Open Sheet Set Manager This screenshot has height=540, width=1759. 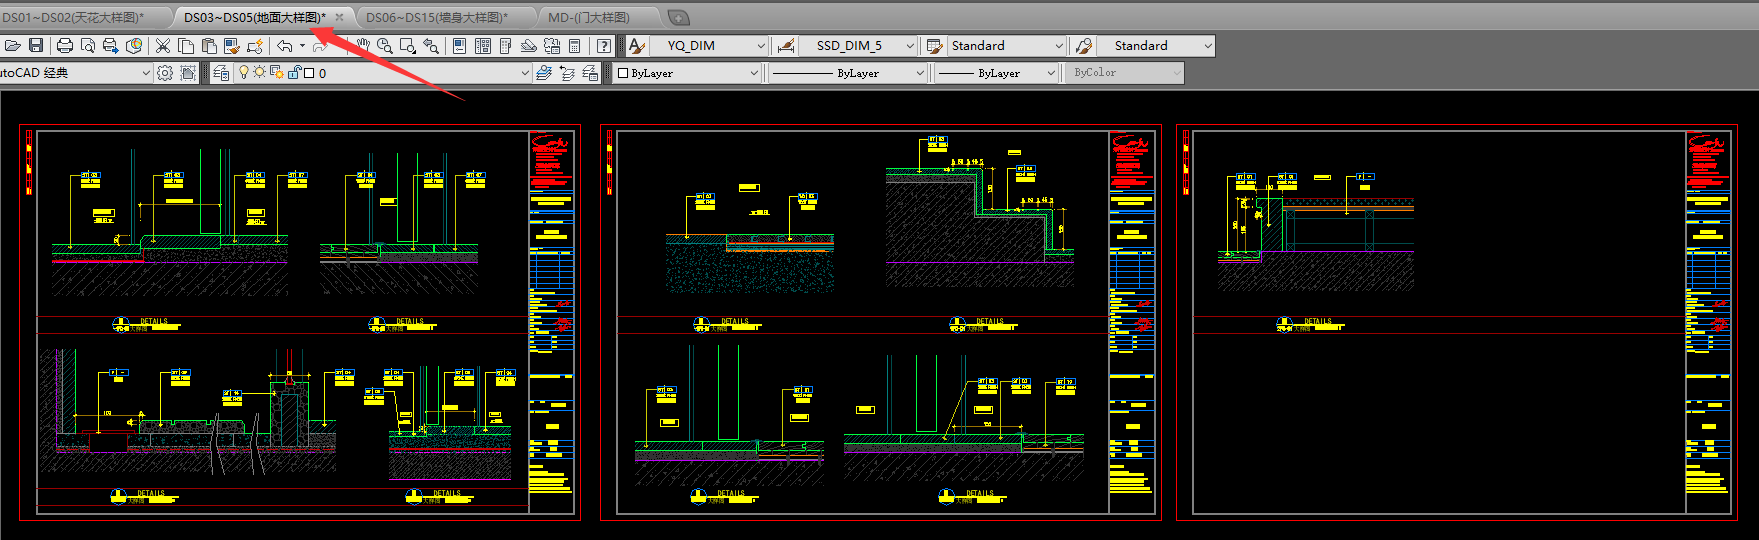pos(528,46)
